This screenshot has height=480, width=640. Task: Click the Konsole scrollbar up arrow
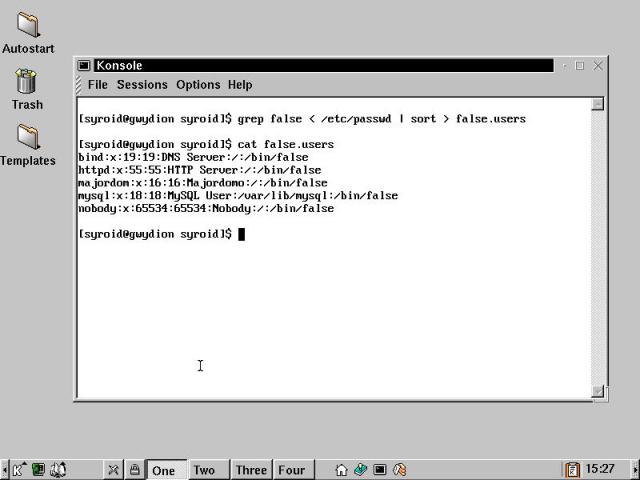pyautogui.click(x=597, y=104)
